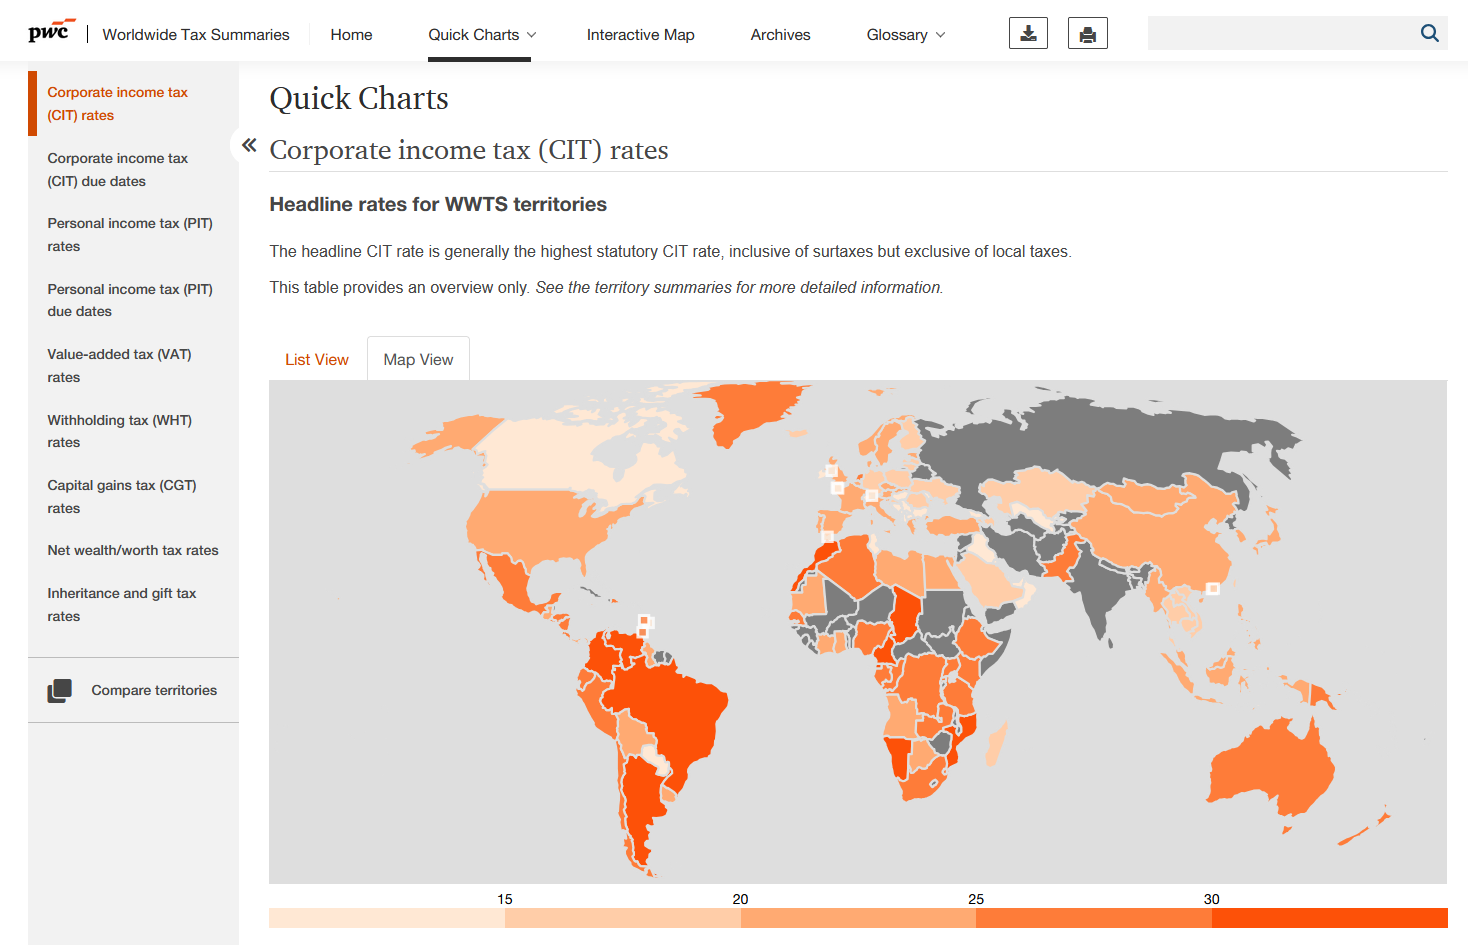Click the print icon button
This screenshot has width=1468, height=945.
click(x=1088, y=34)
